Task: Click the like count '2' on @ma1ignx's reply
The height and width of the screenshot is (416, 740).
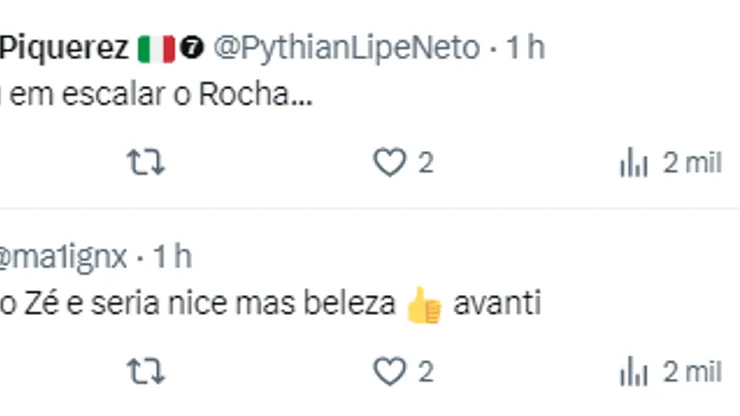Action: tap(426, 372)
